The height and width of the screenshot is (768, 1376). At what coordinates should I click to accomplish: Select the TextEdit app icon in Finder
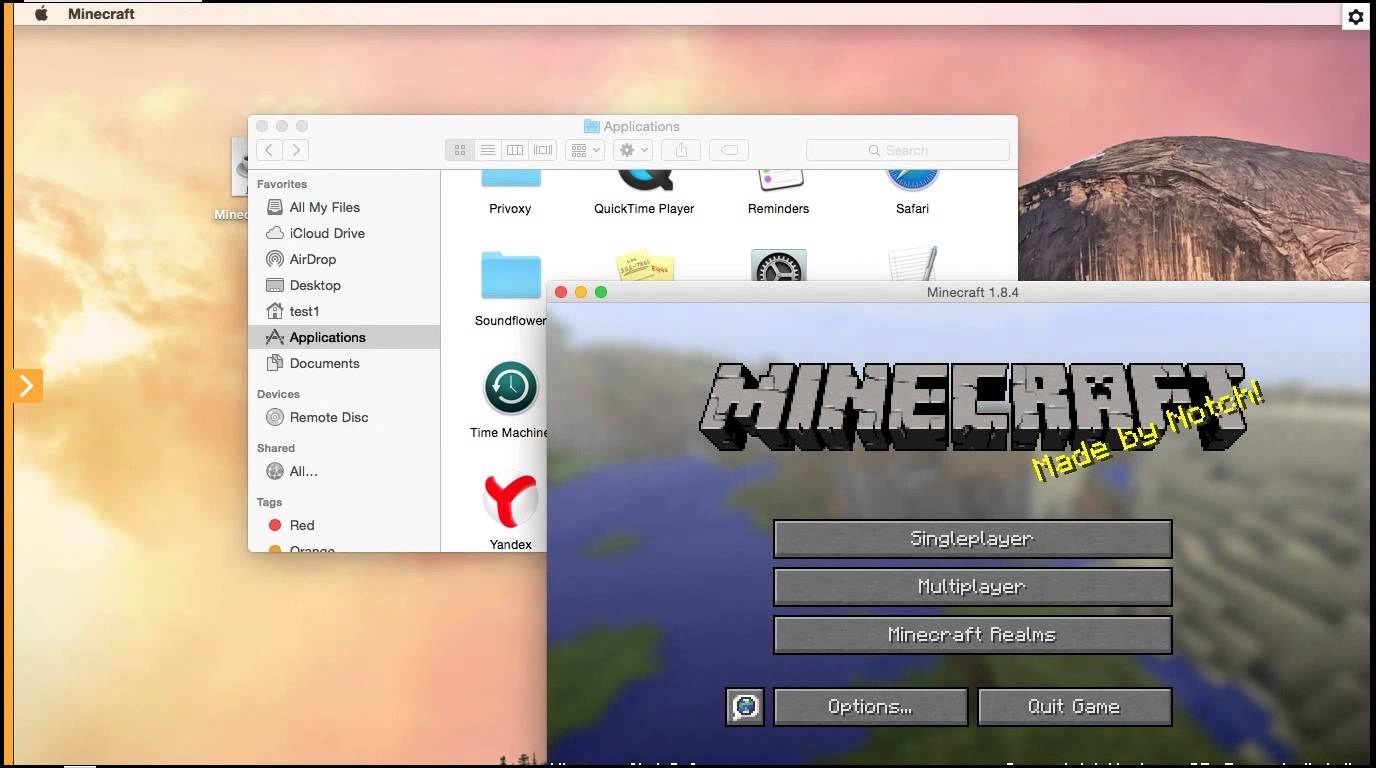(x=913, y=264)
